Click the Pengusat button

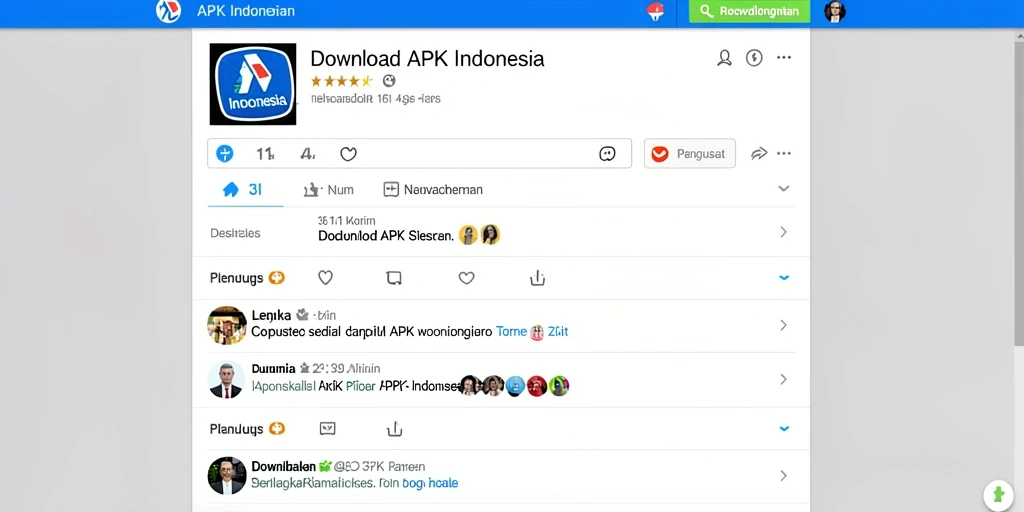[690, 153]
